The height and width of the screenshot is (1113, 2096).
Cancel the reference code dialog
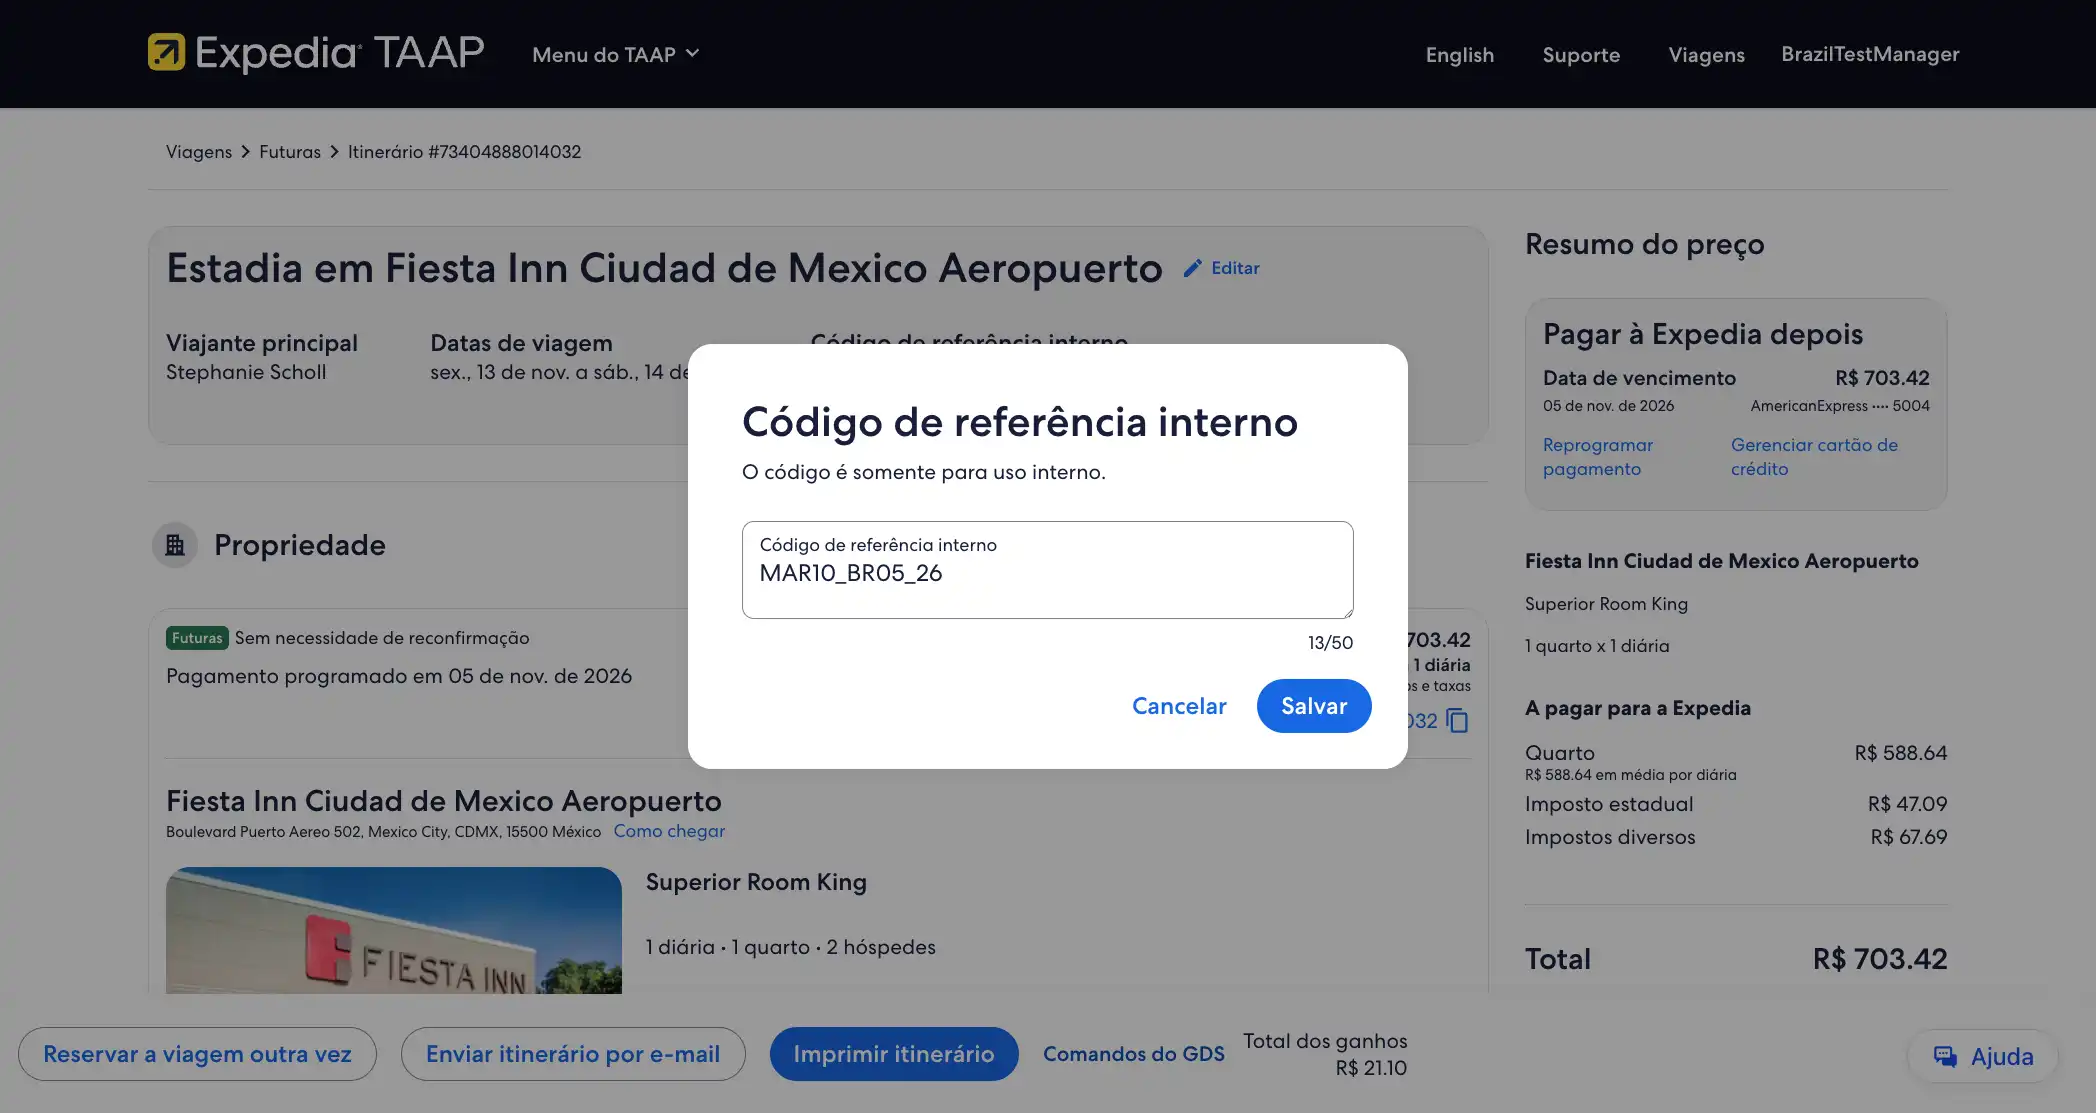pyautogui.click(x=1179, y=706)
